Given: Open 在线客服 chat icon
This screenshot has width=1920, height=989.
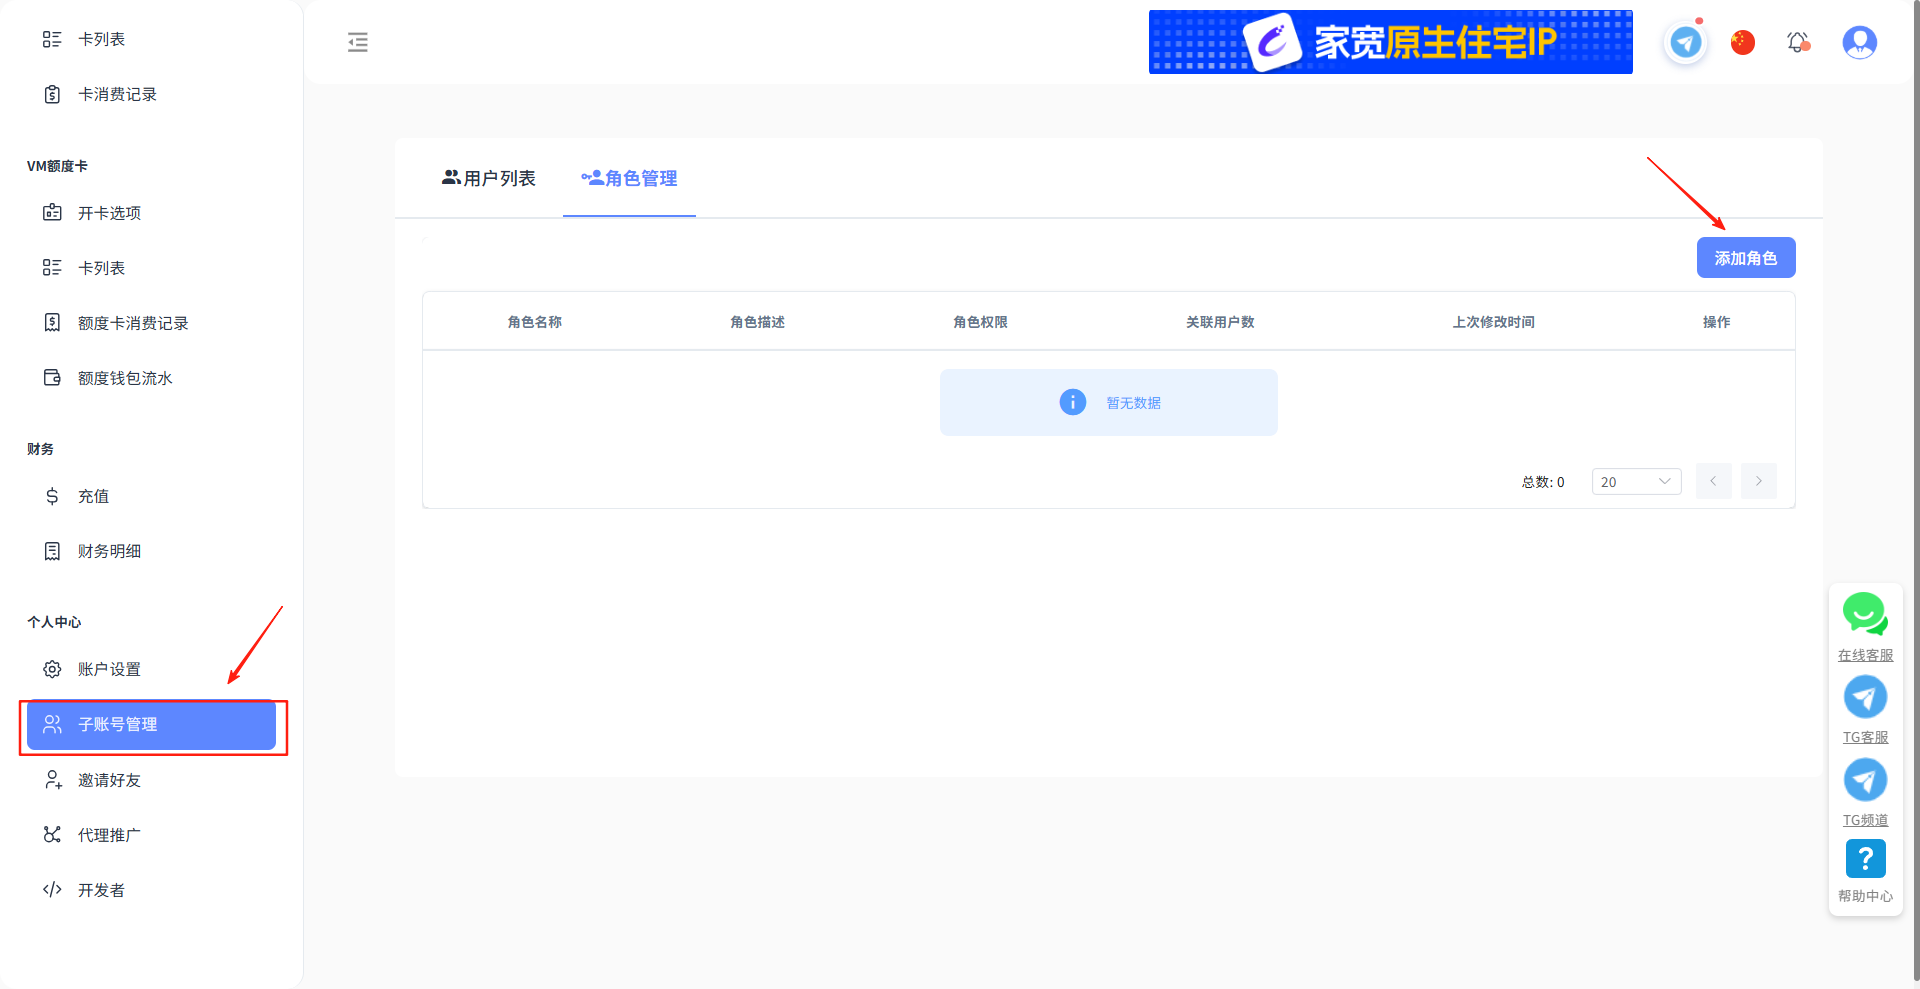Looking at the screenshot, I should 1865,614.
